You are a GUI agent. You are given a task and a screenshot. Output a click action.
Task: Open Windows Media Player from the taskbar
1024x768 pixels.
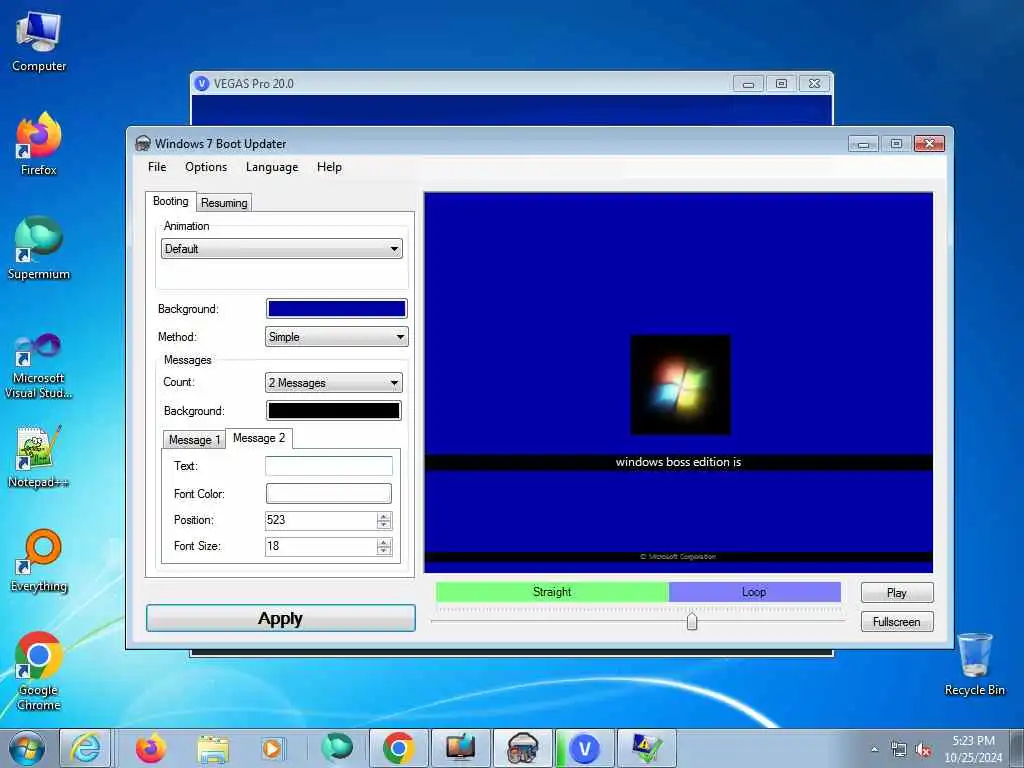point(272,748)
